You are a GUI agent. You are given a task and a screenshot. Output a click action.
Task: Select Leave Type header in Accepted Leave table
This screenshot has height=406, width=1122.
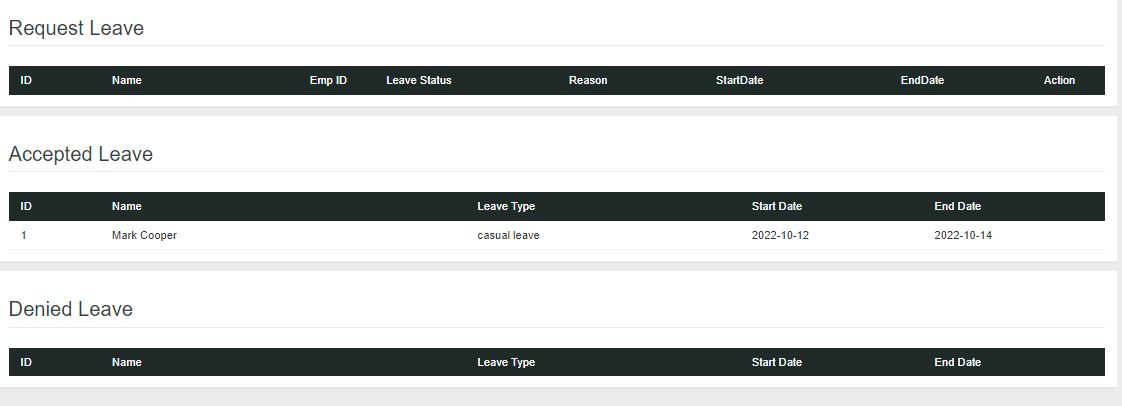point(506,207)
